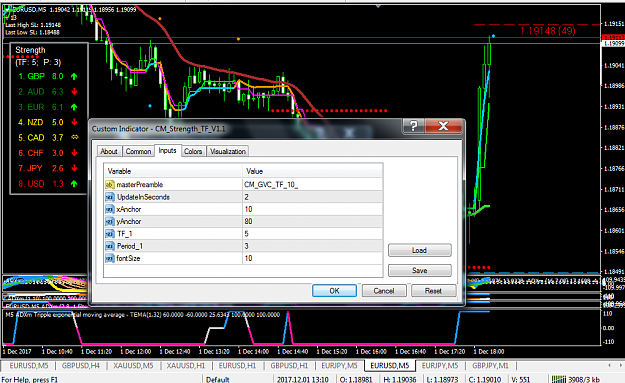
Task: Select the active EURUSD,M5 chart tab
Action: point(389,365)
